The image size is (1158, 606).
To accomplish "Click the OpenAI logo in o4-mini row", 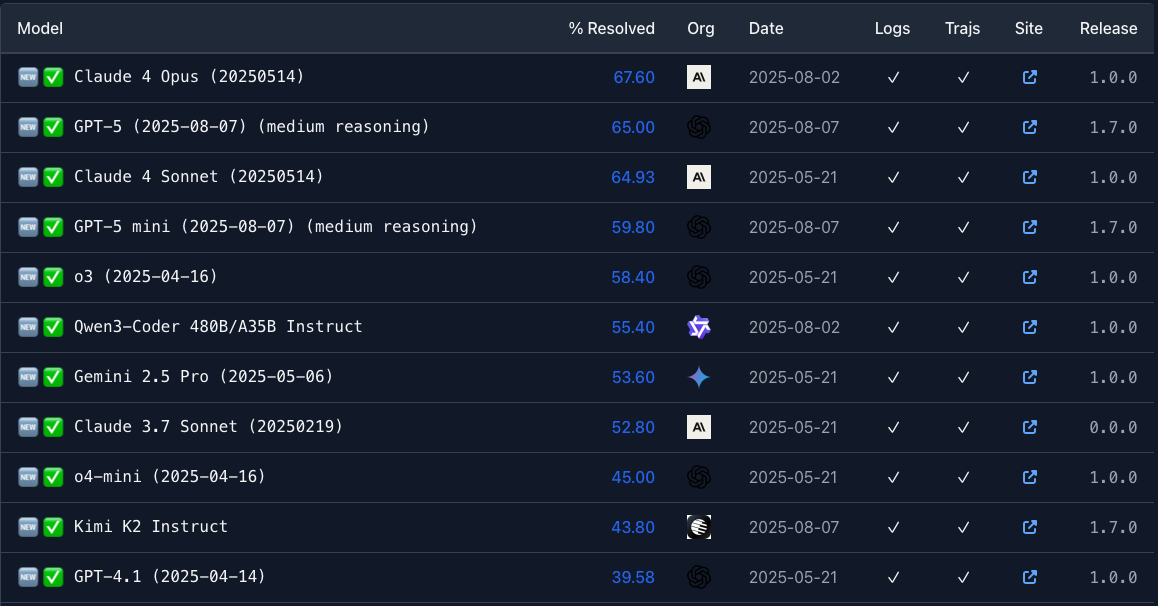I will click(699, 477).
